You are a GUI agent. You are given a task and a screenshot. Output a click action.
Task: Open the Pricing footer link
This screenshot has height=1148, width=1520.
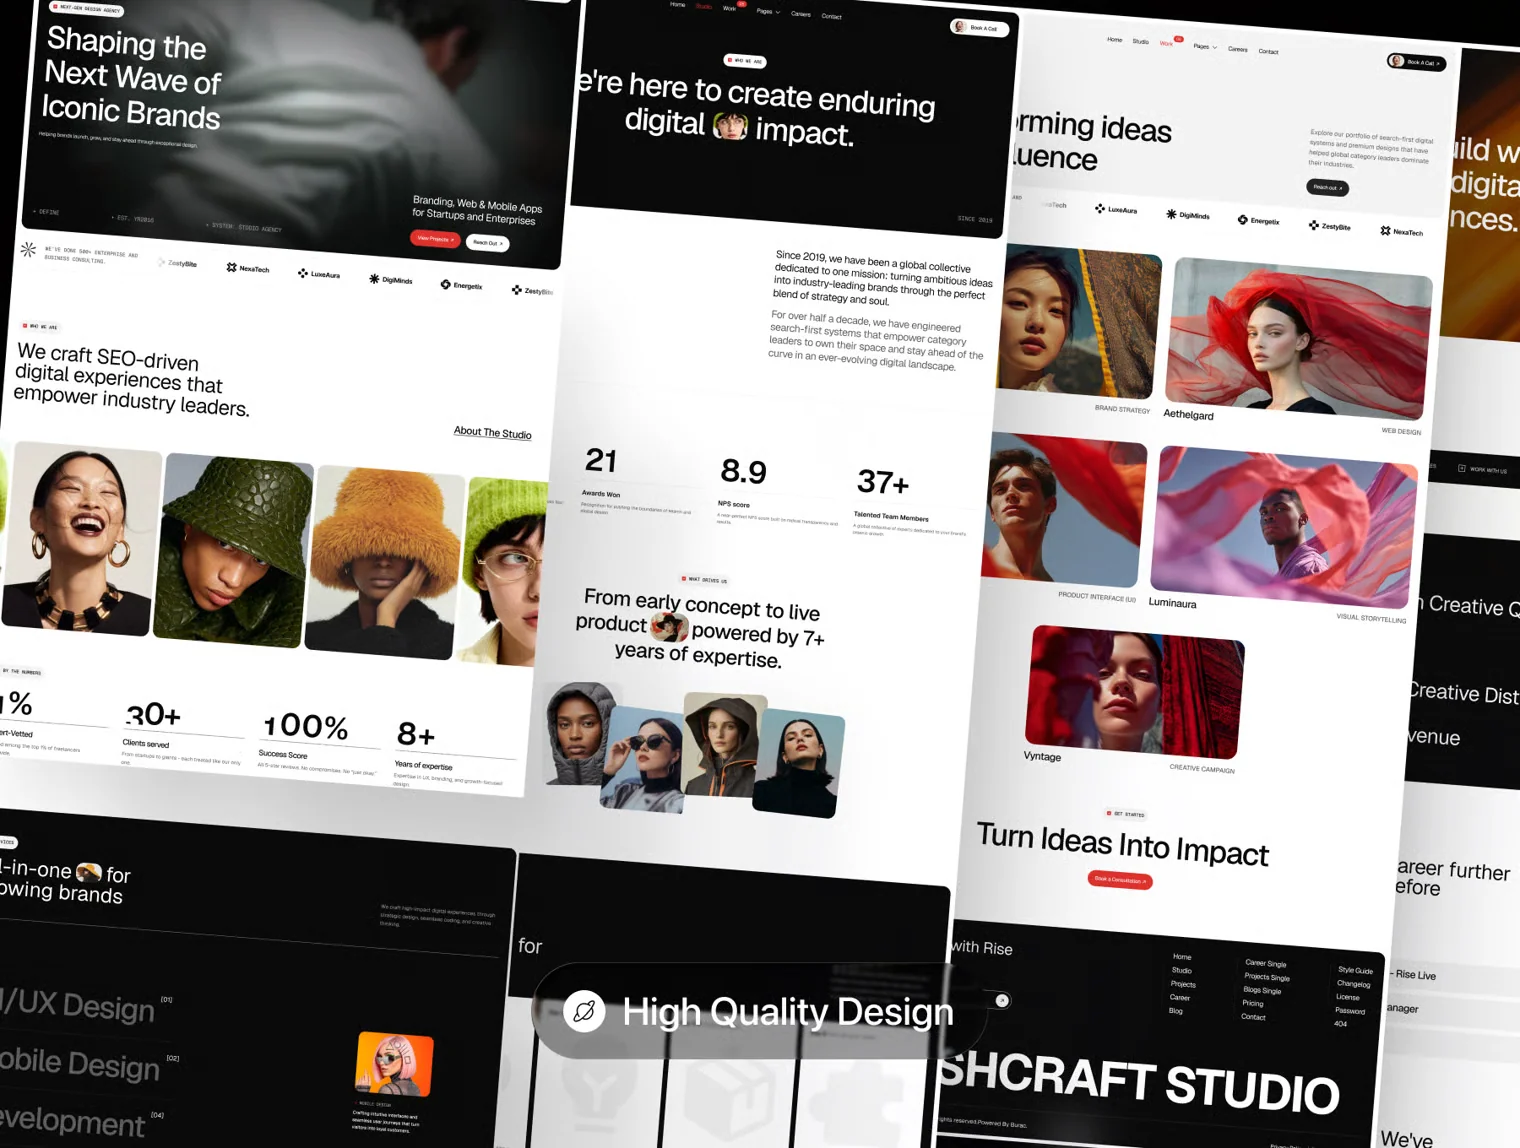click(1252, 1003)
